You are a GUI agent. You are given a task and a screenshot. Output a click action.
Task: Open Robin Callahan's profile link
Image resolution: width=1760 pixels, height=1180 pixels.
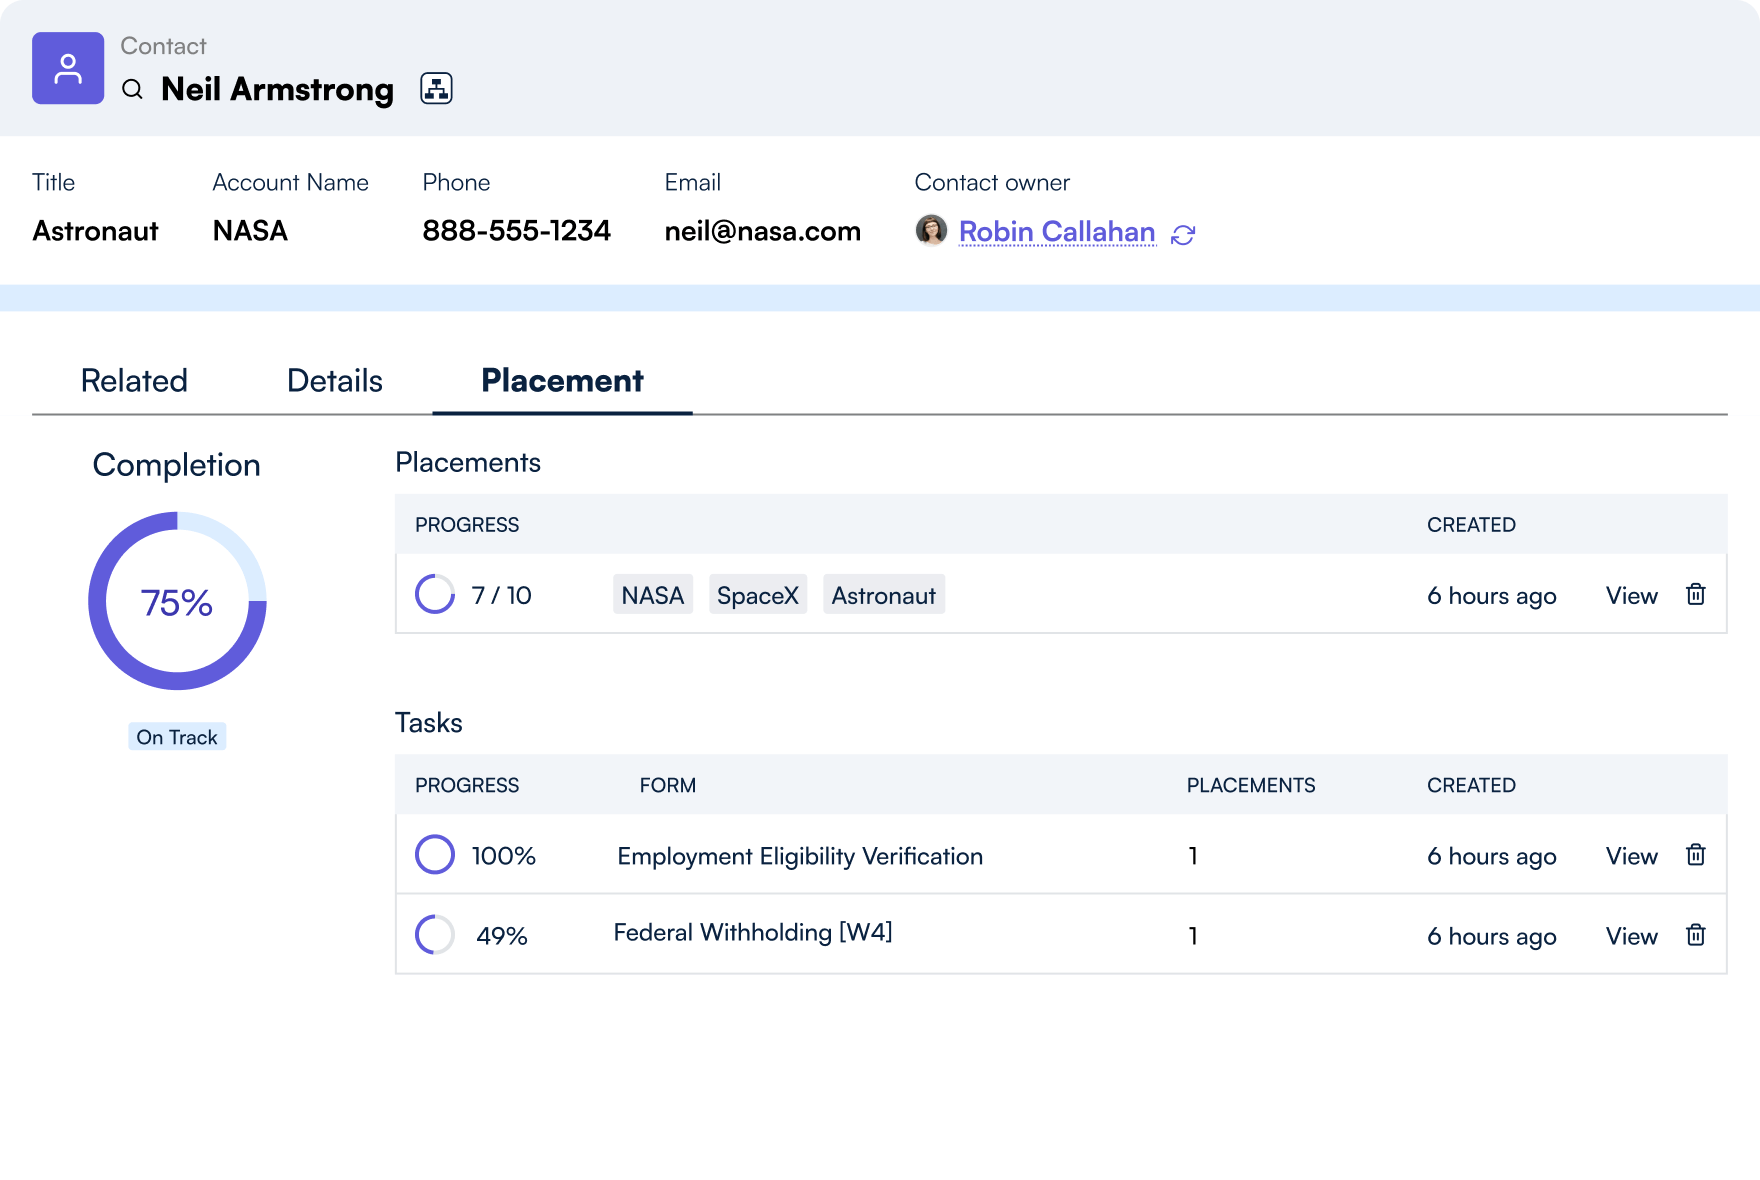point(1056,231)
